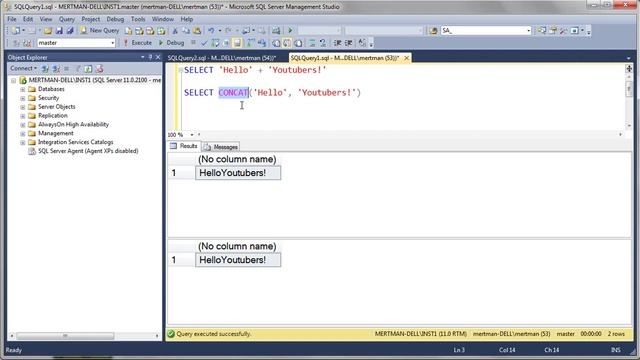Screen dimensions: 640x360
Task: Expand the Databases folder
Action: point(23,89)
